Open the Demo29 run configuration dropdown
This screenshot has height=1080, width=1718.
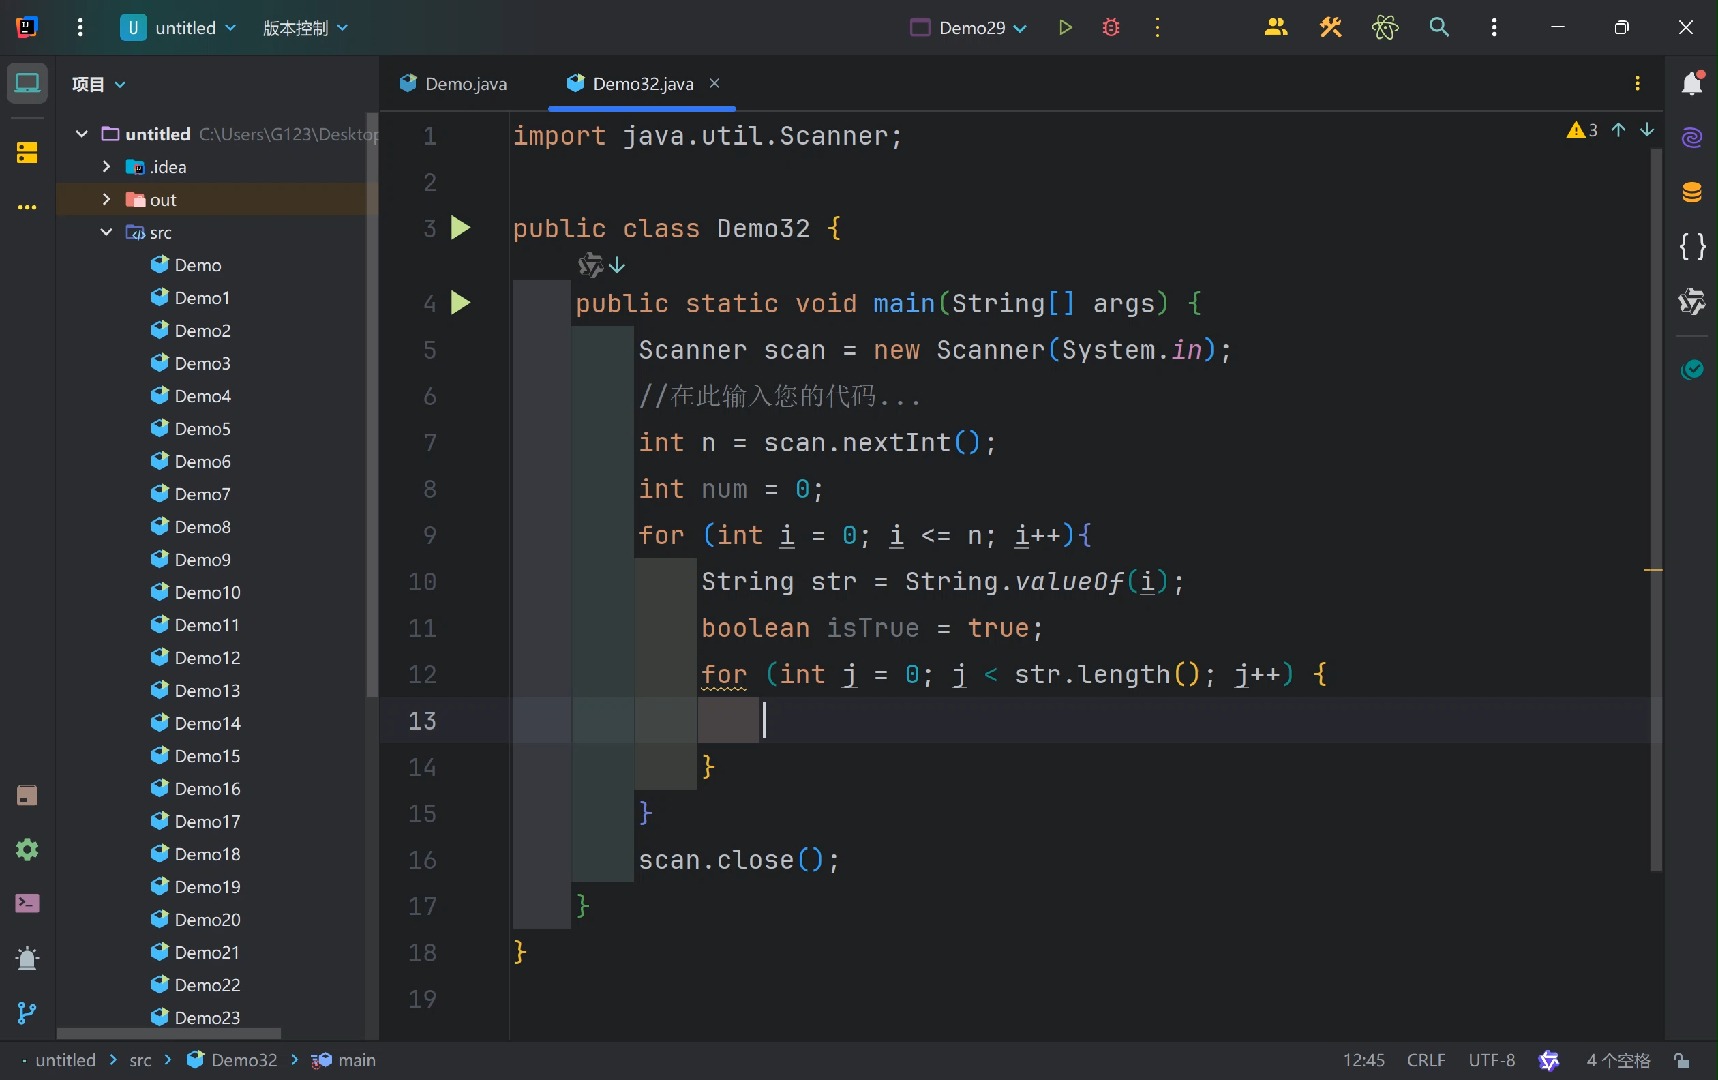[968, 28]
